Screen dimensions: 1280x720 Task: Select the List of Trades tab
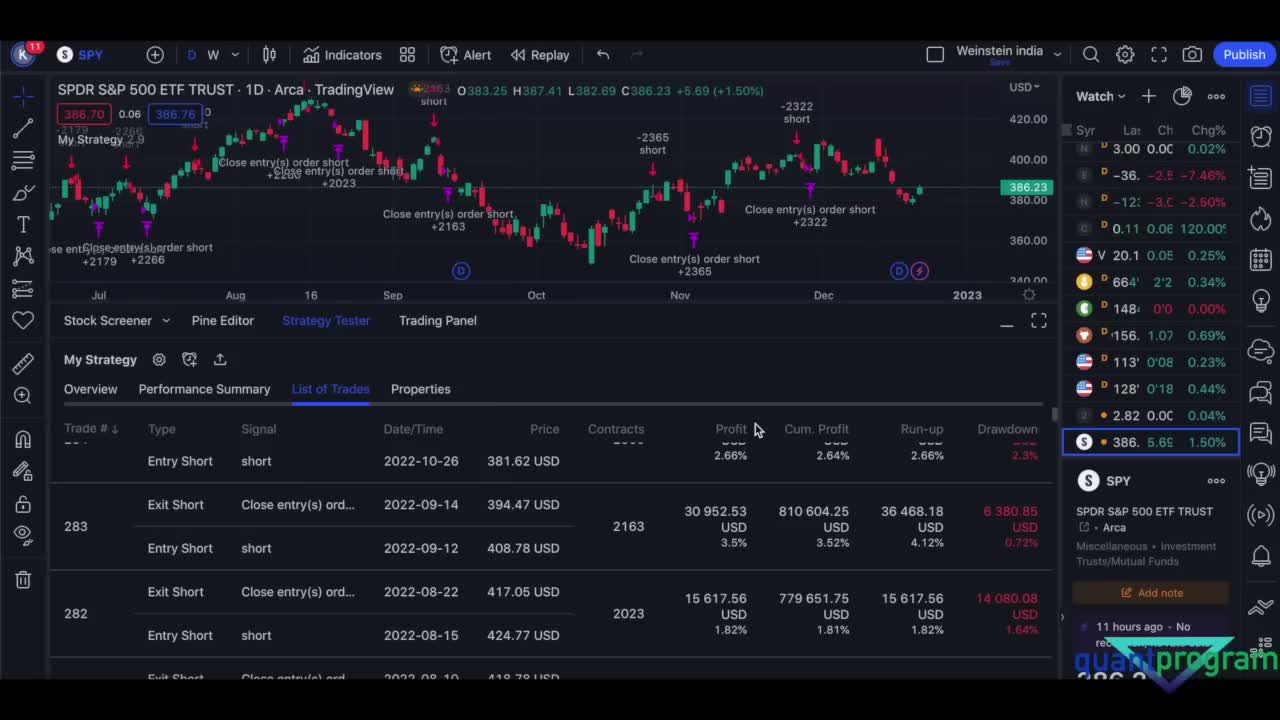330,389
